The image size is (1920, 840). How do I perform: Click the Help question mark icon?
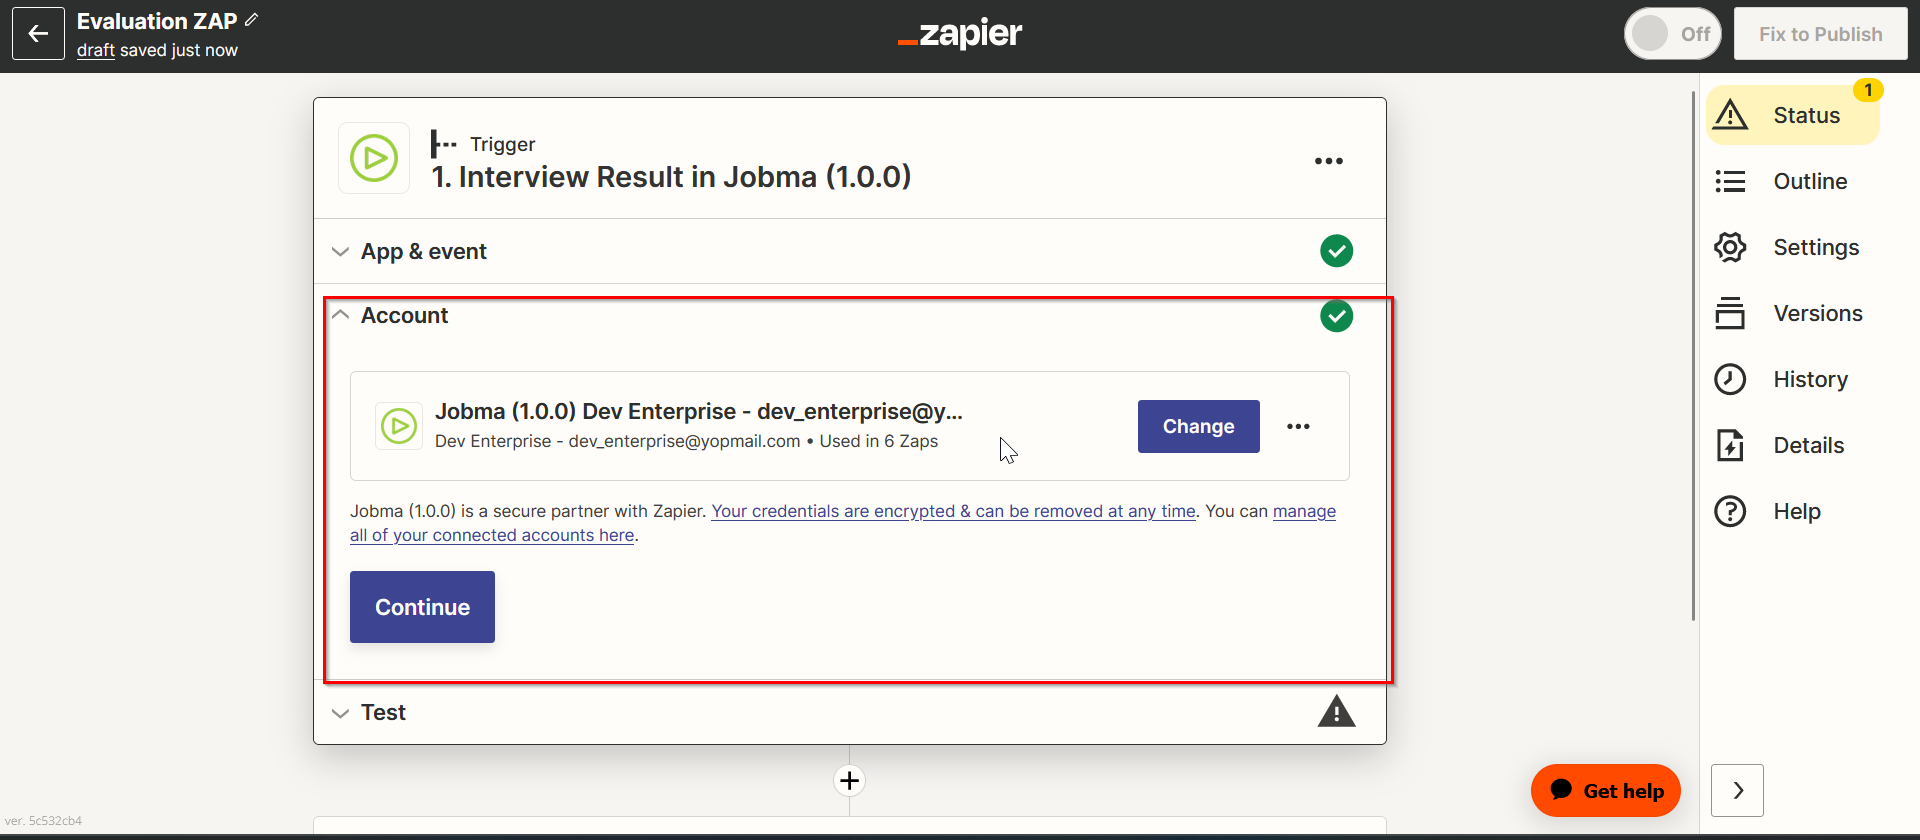pyautogui.click(x=1730, y=511)
